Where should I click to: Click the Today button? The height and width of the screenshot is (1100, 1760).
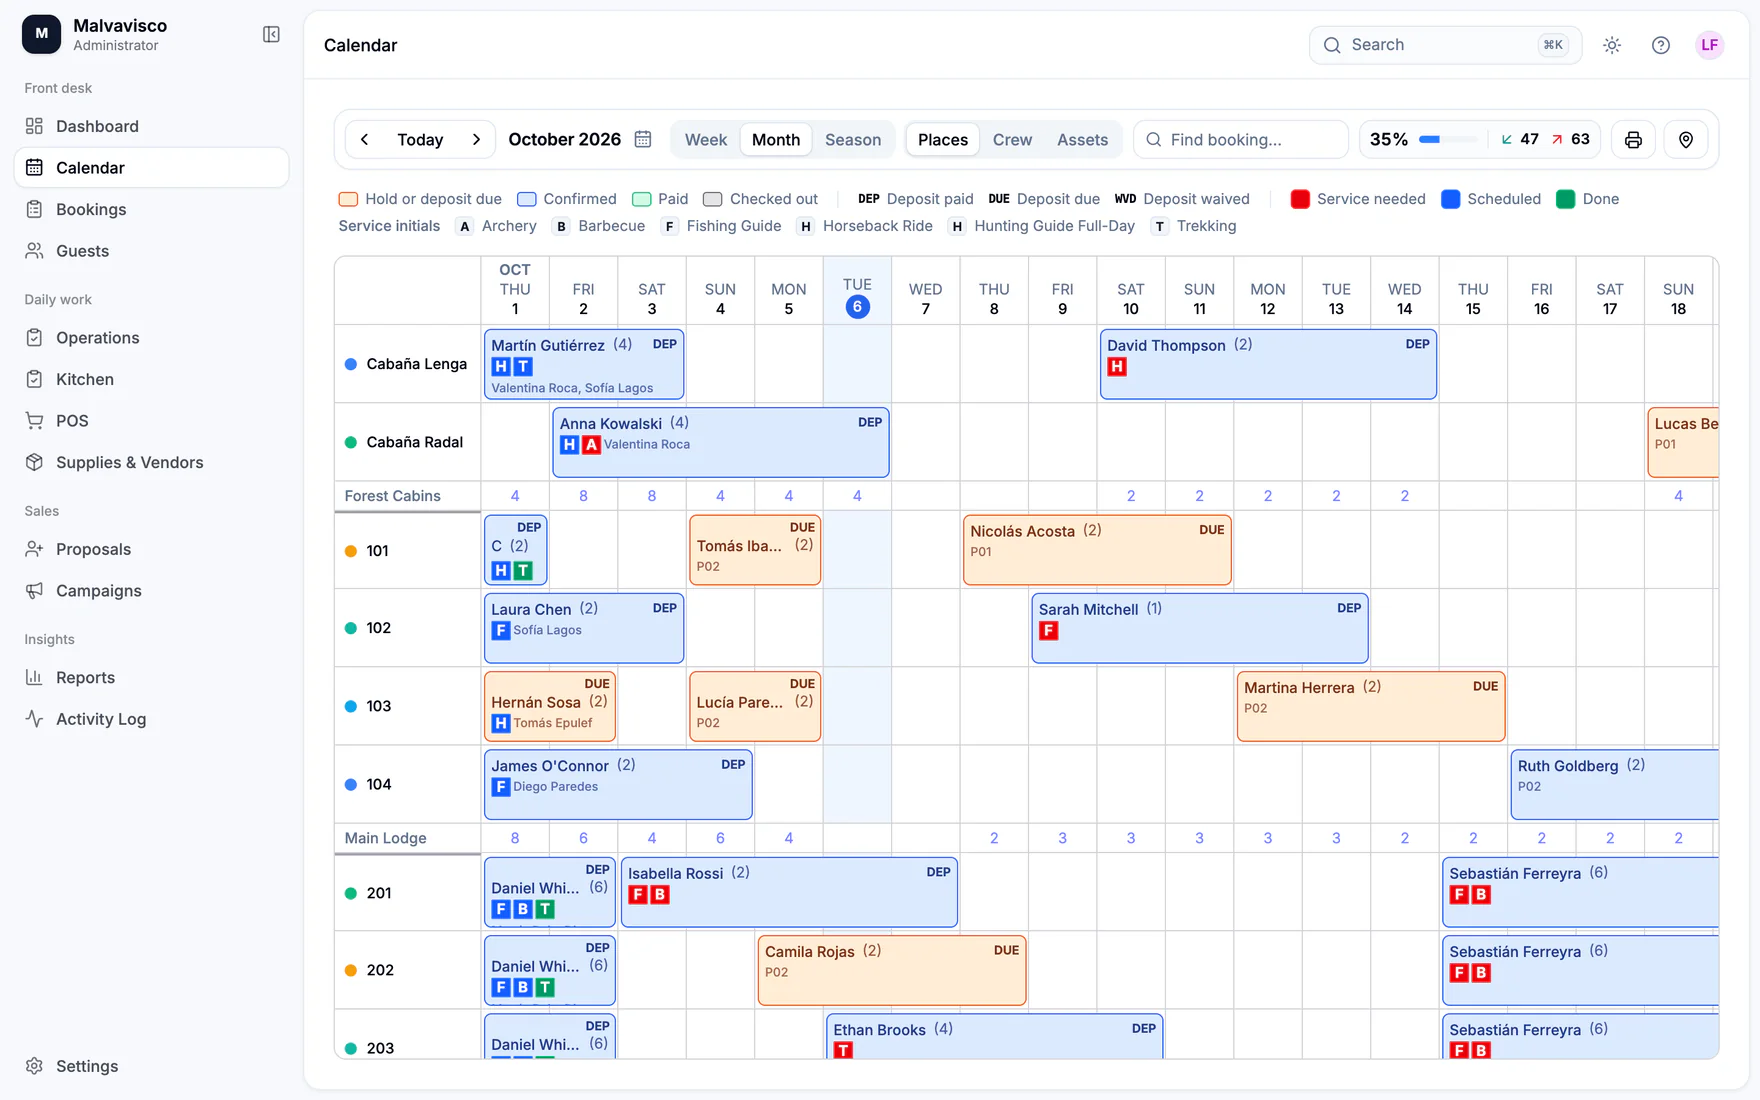coord(420,140)
